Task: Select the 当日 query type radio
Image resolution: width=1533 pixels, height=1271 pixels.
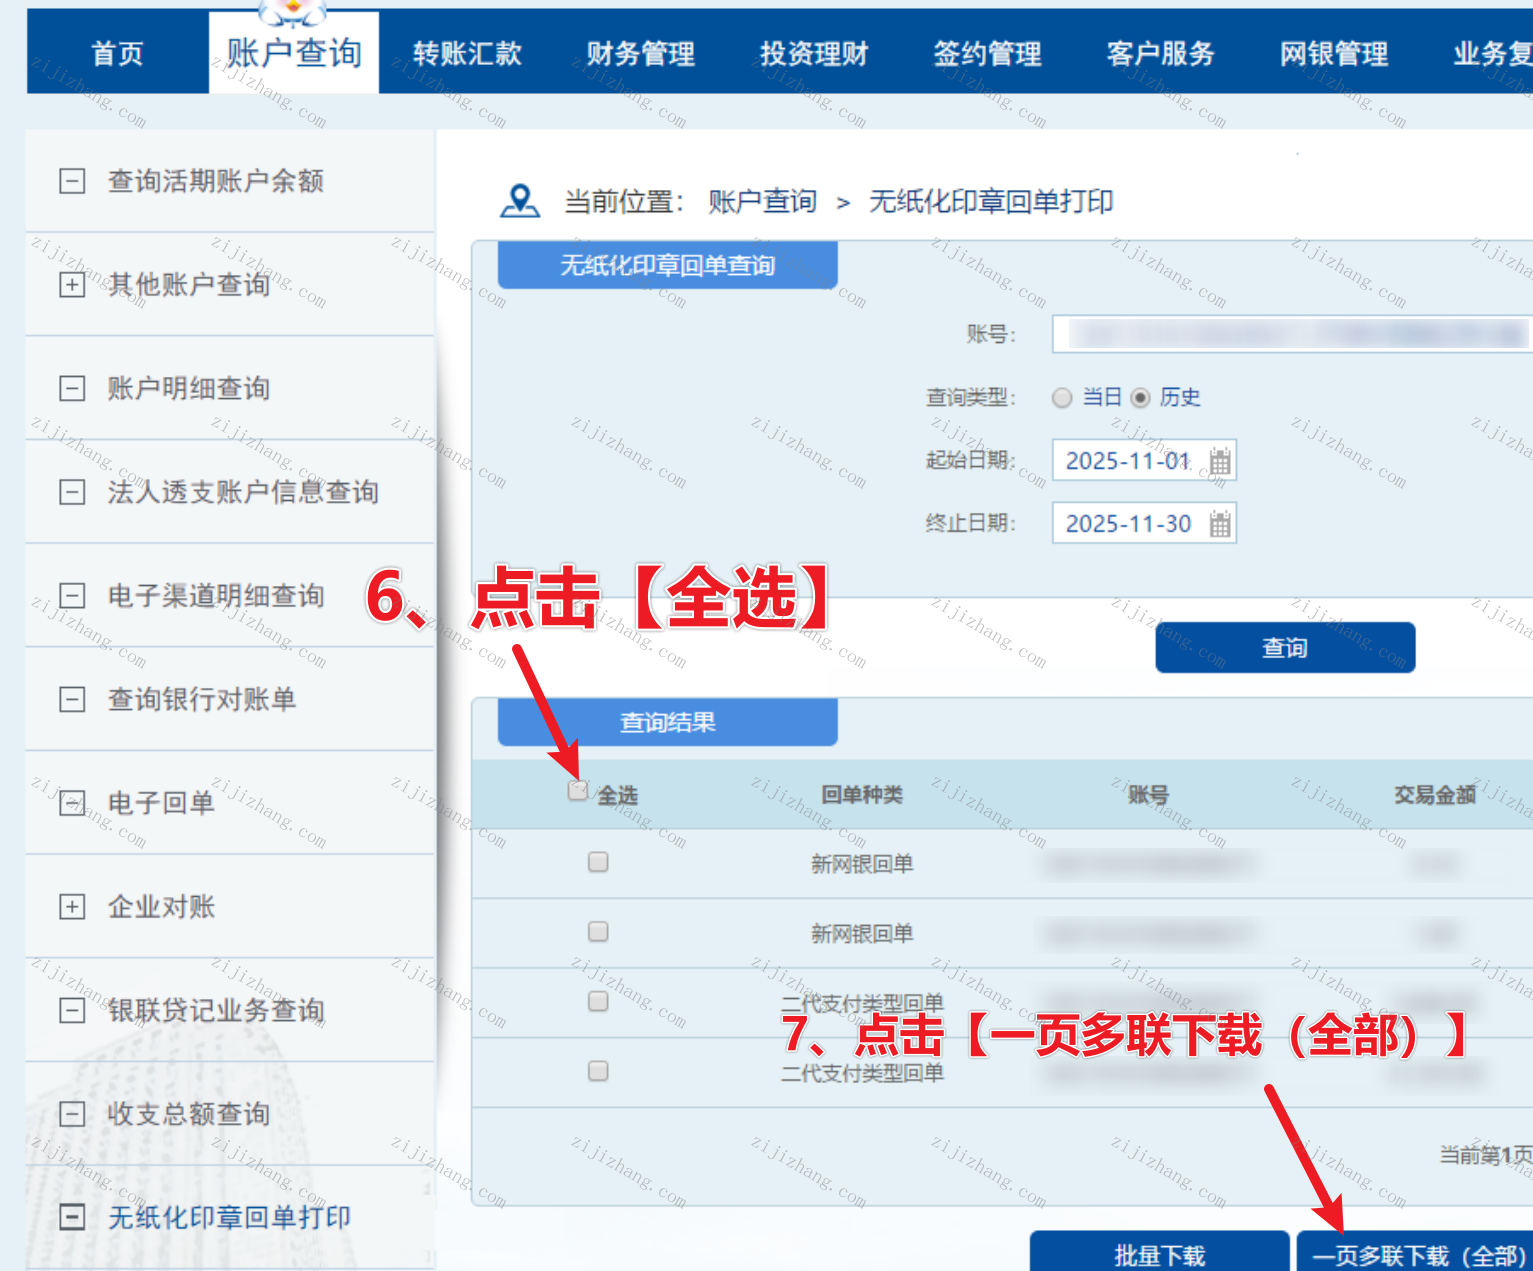Action: 1062,398
